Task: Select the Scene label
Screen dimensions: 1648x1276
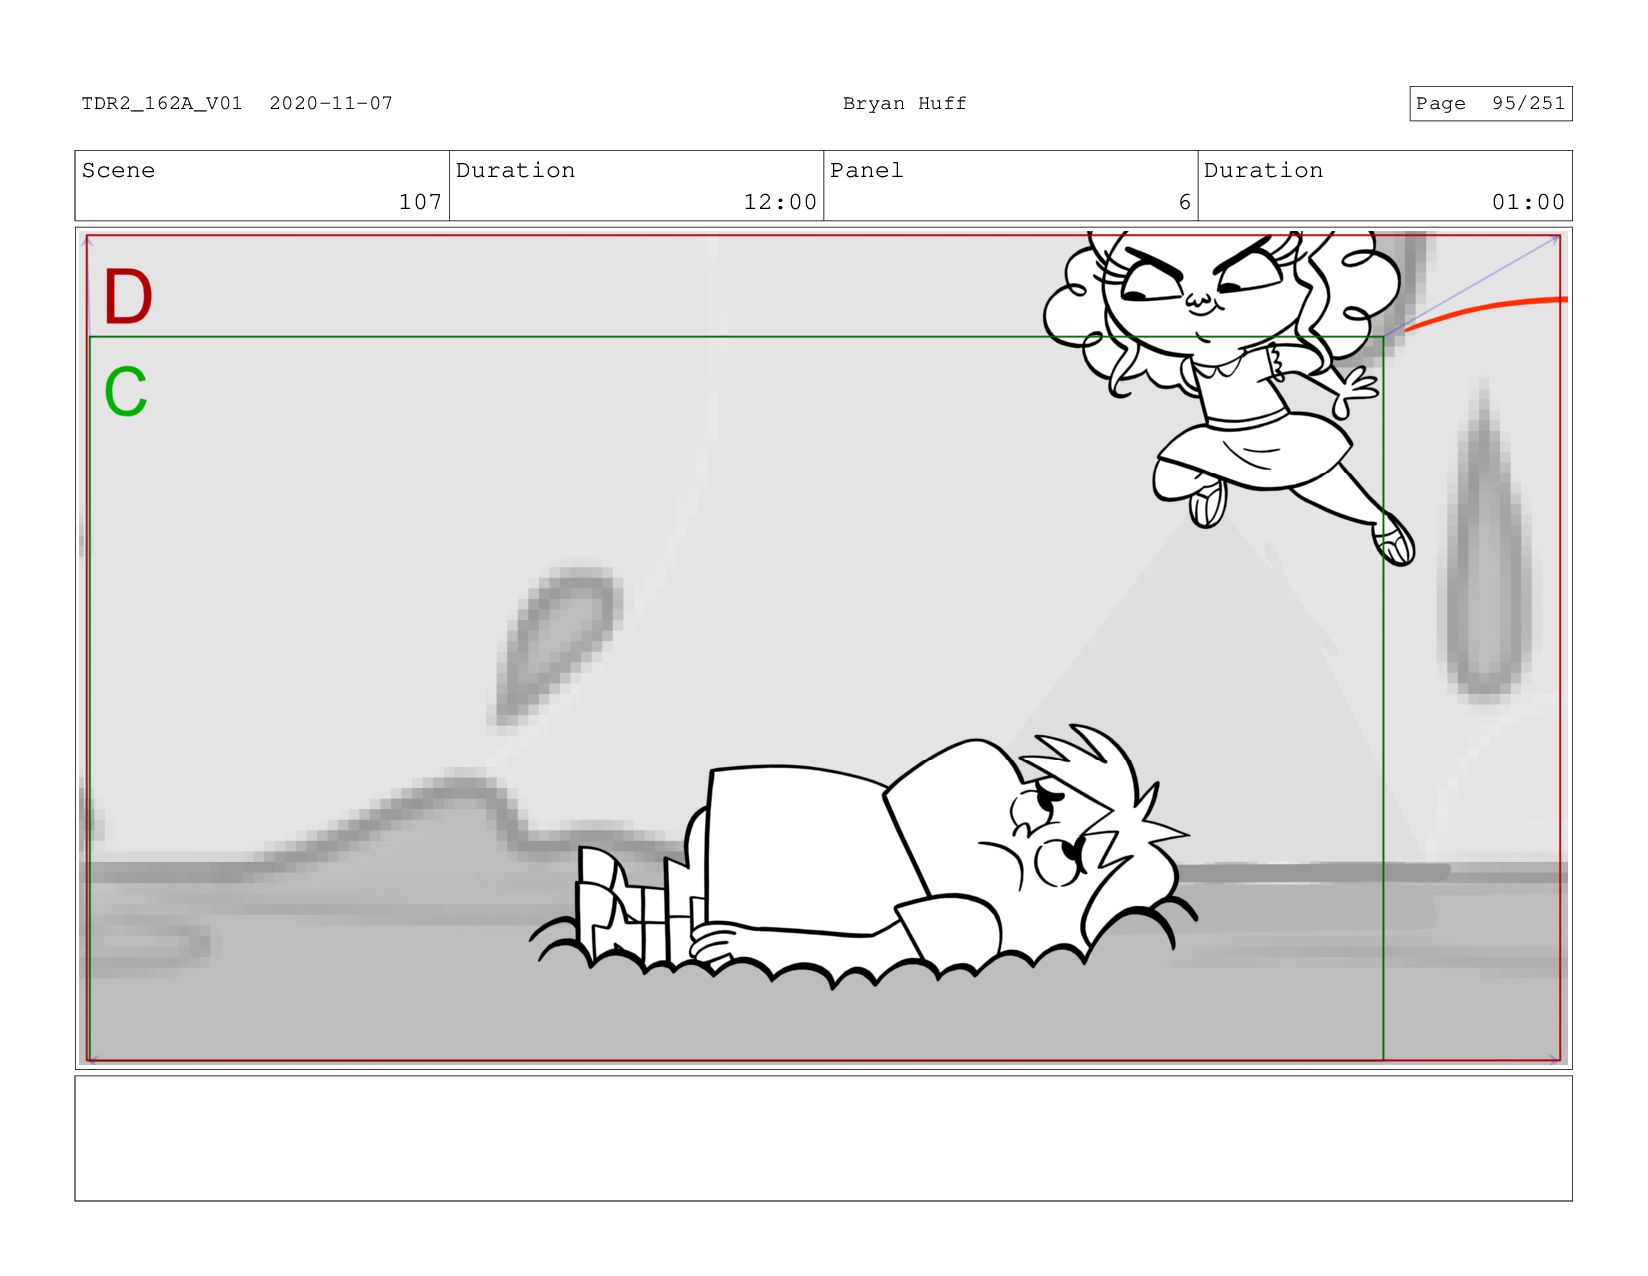Action: 118,170
